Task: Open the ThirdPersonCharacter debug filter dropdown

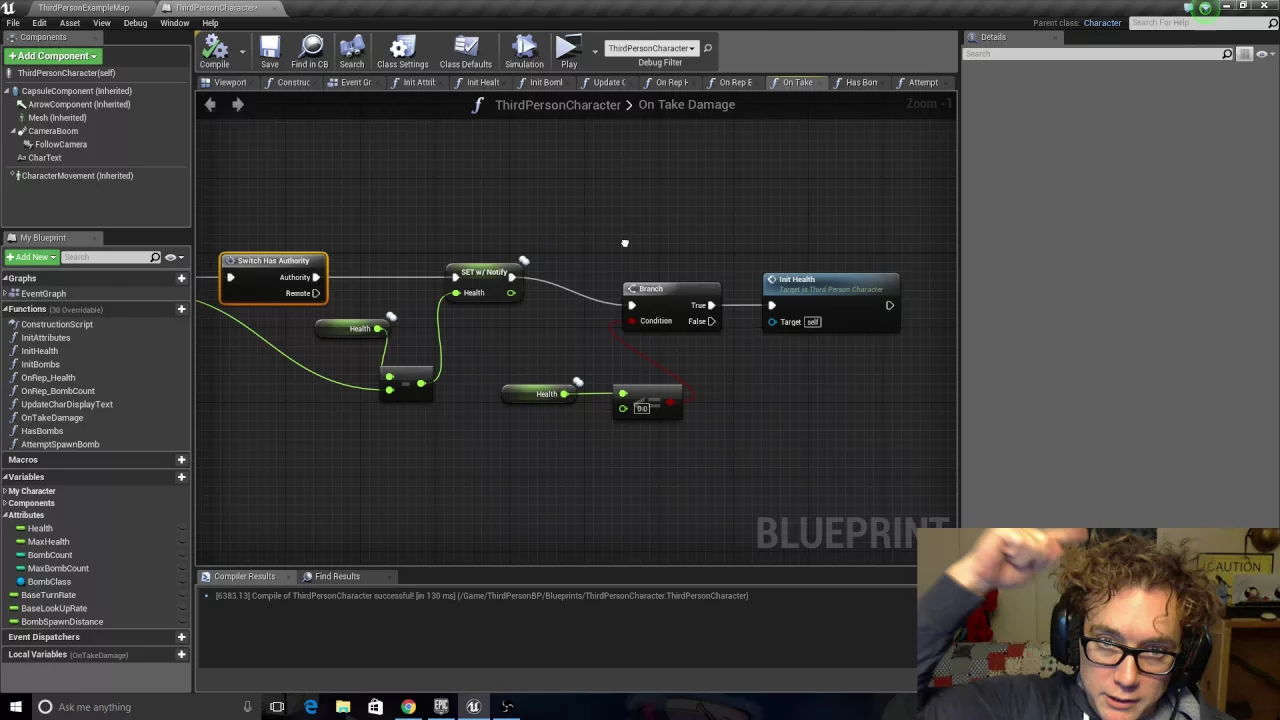Action: [651, 48]
